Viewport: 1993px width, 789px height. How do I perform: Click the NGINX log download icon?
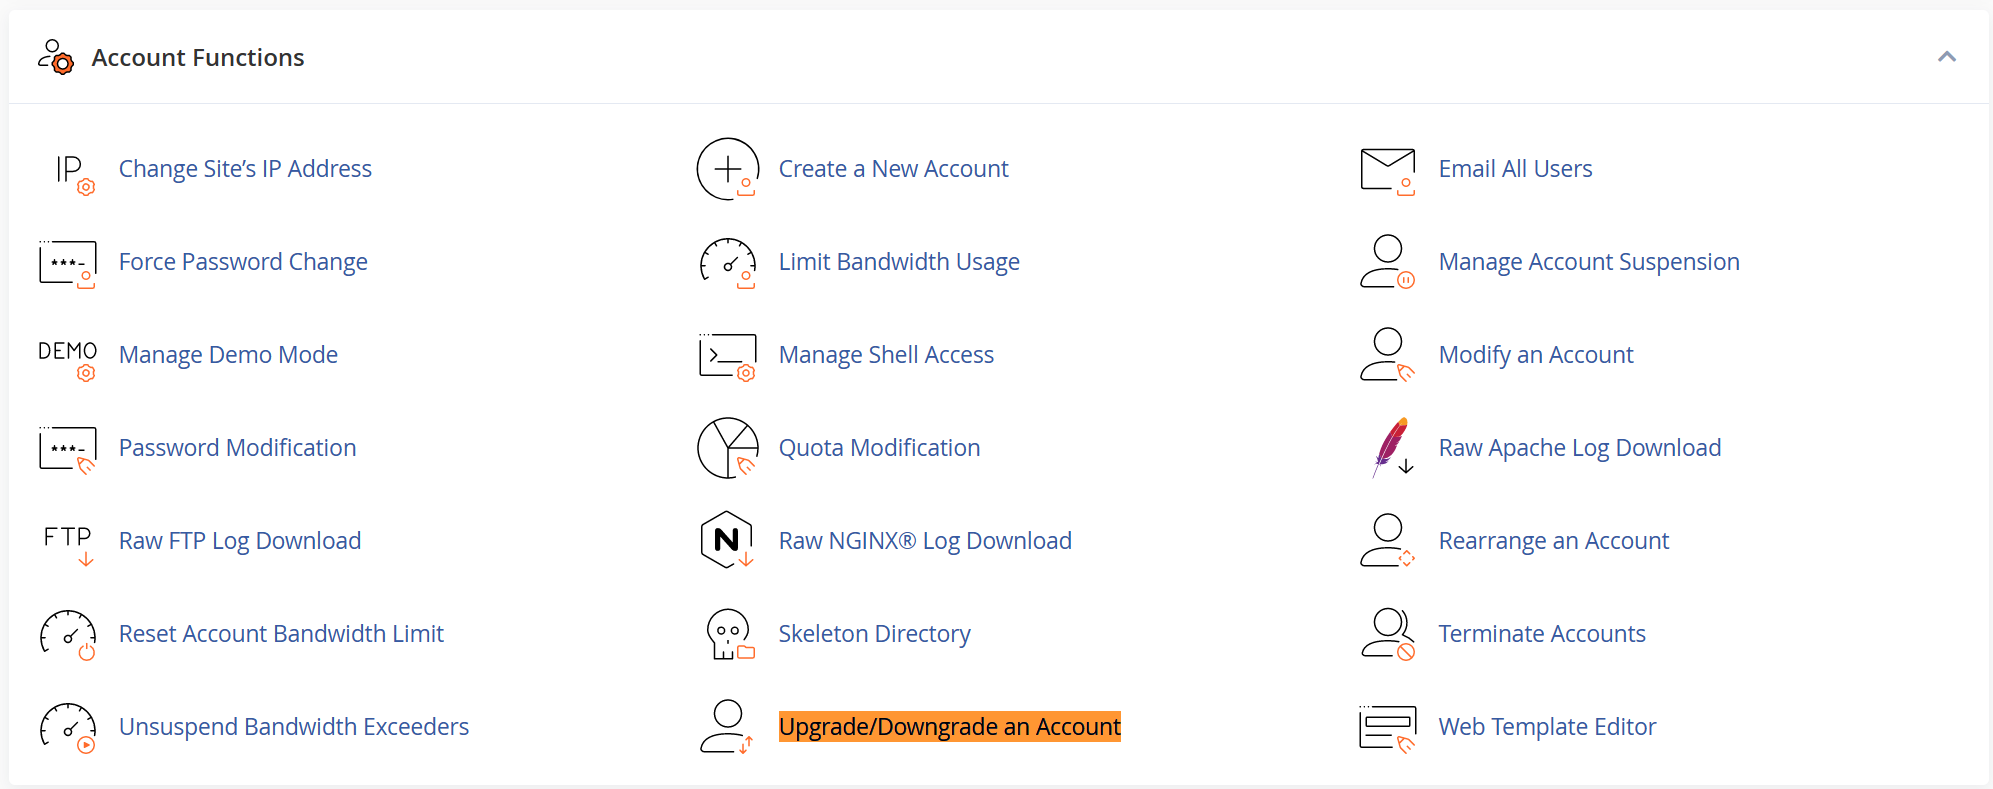727,540
